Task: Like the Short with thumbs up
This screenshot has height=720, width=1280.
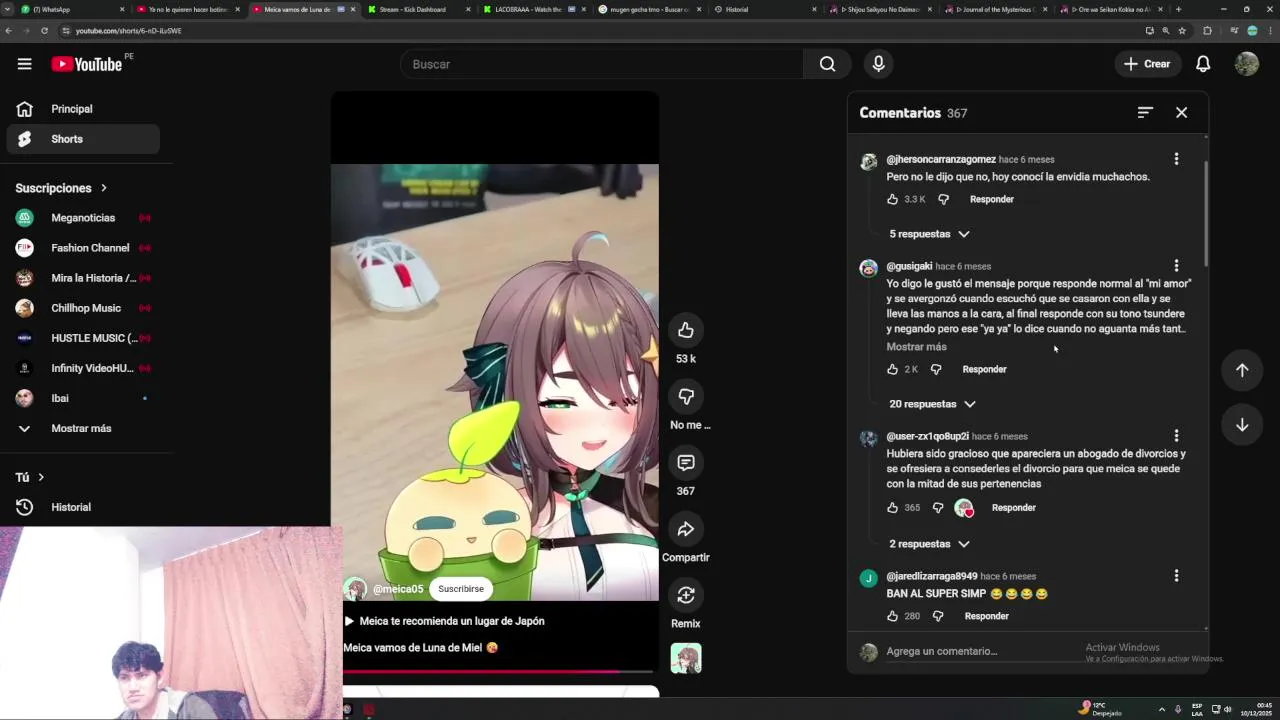Action: click(686, 331)
